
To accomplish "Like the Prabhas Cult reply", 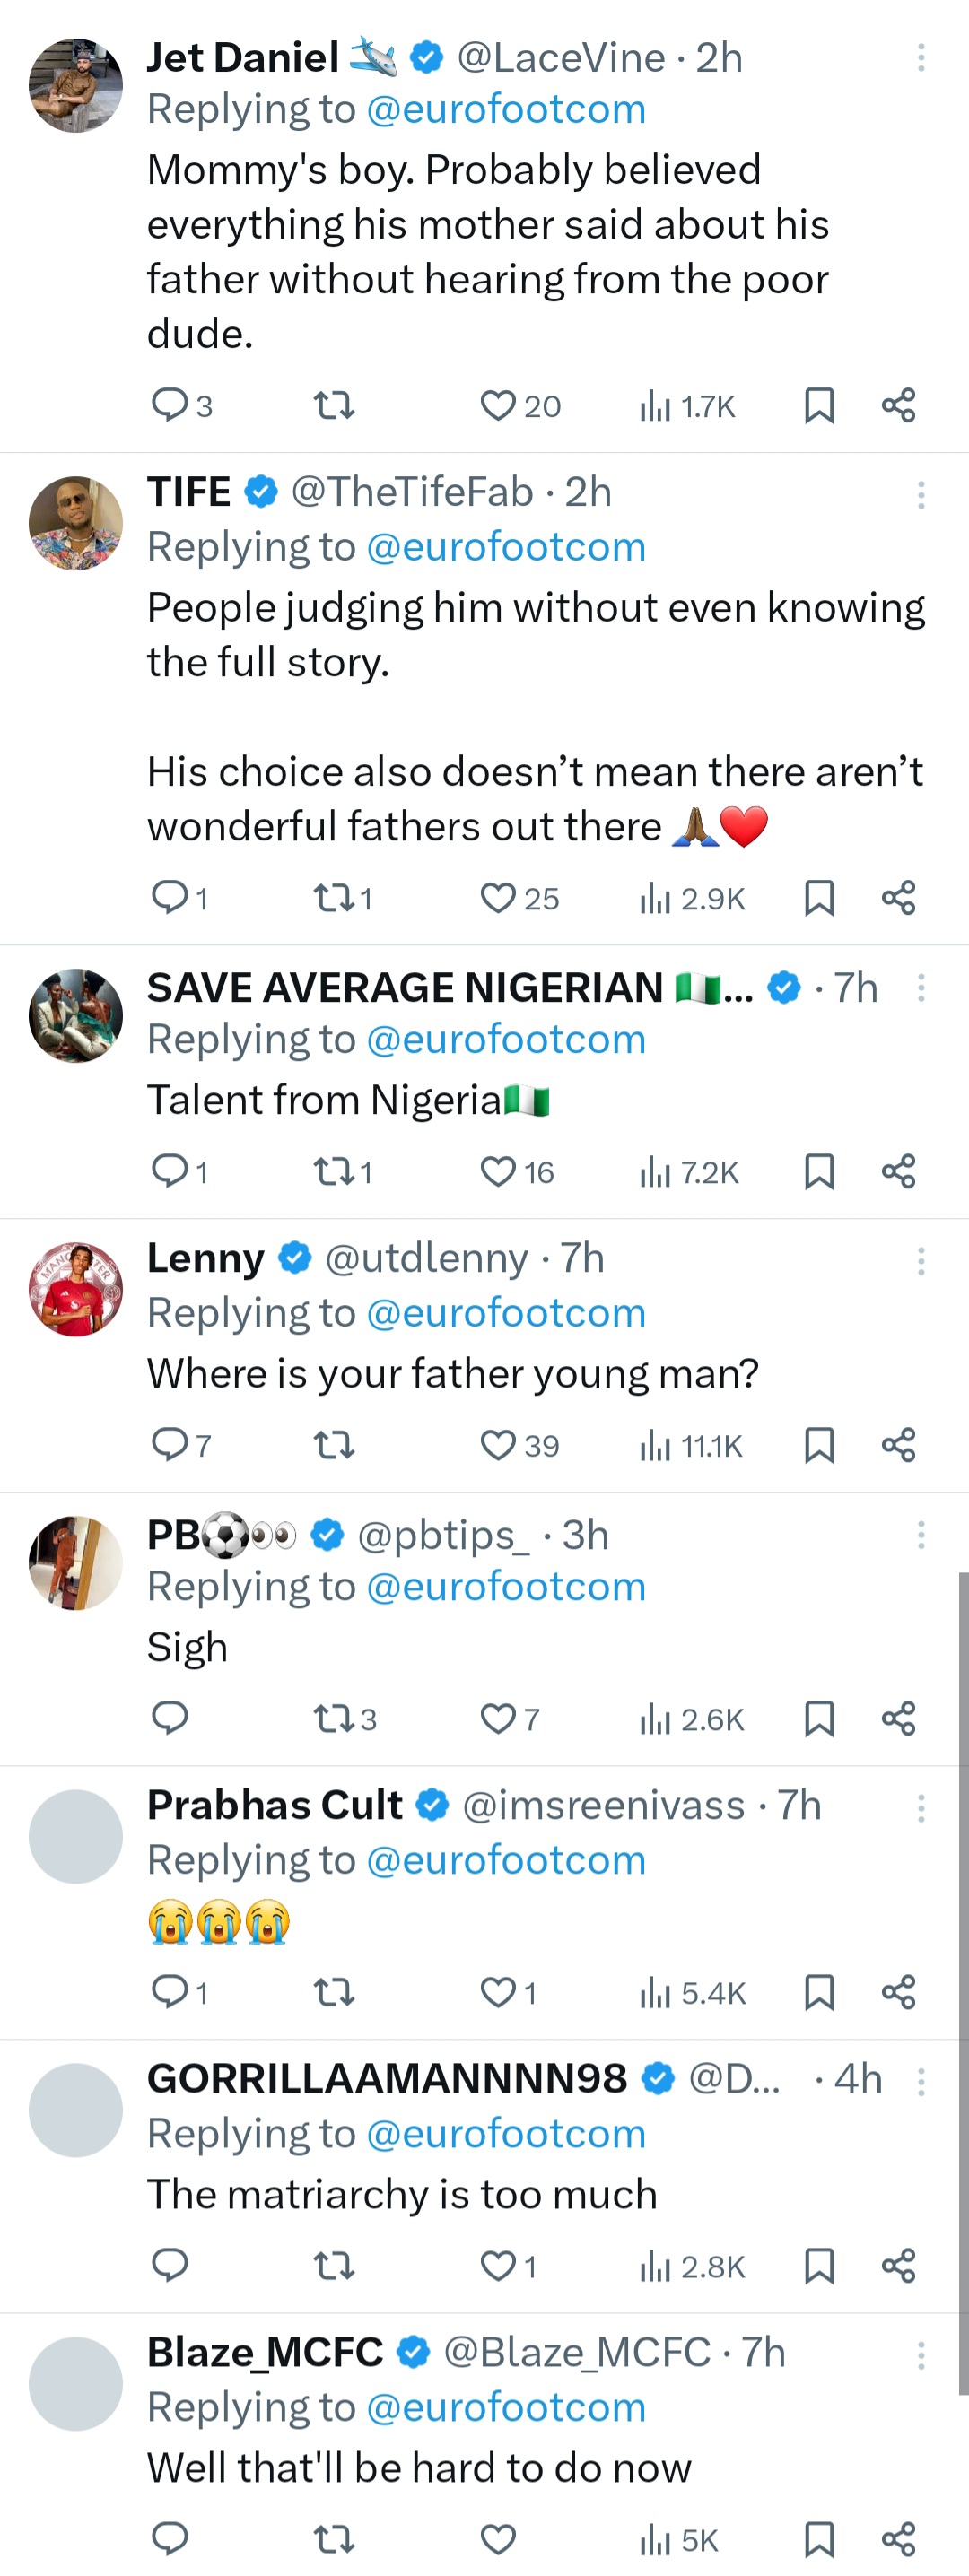I will (x=498, y=1992).
